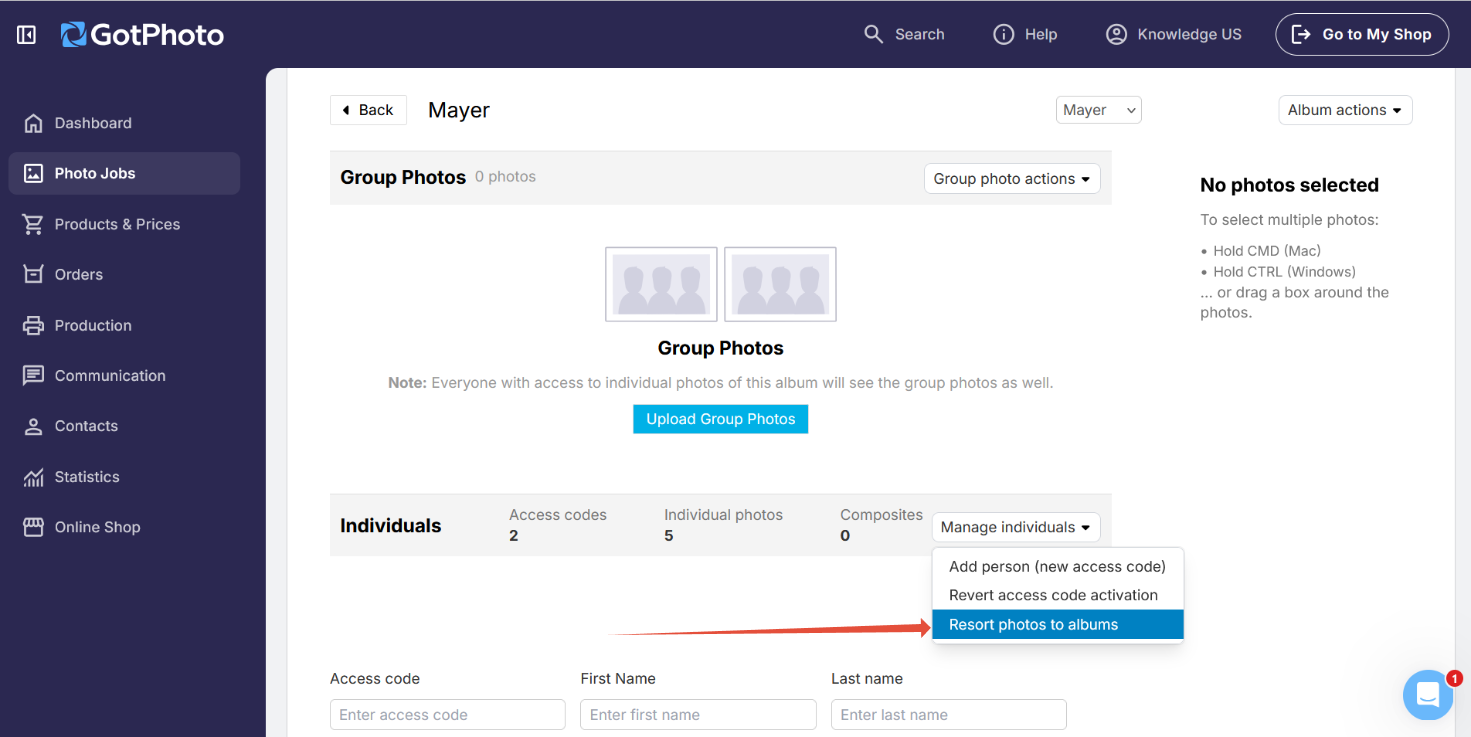Click the Back button
The width and height of the screenshot is (1471, 737).
point(368,110)
